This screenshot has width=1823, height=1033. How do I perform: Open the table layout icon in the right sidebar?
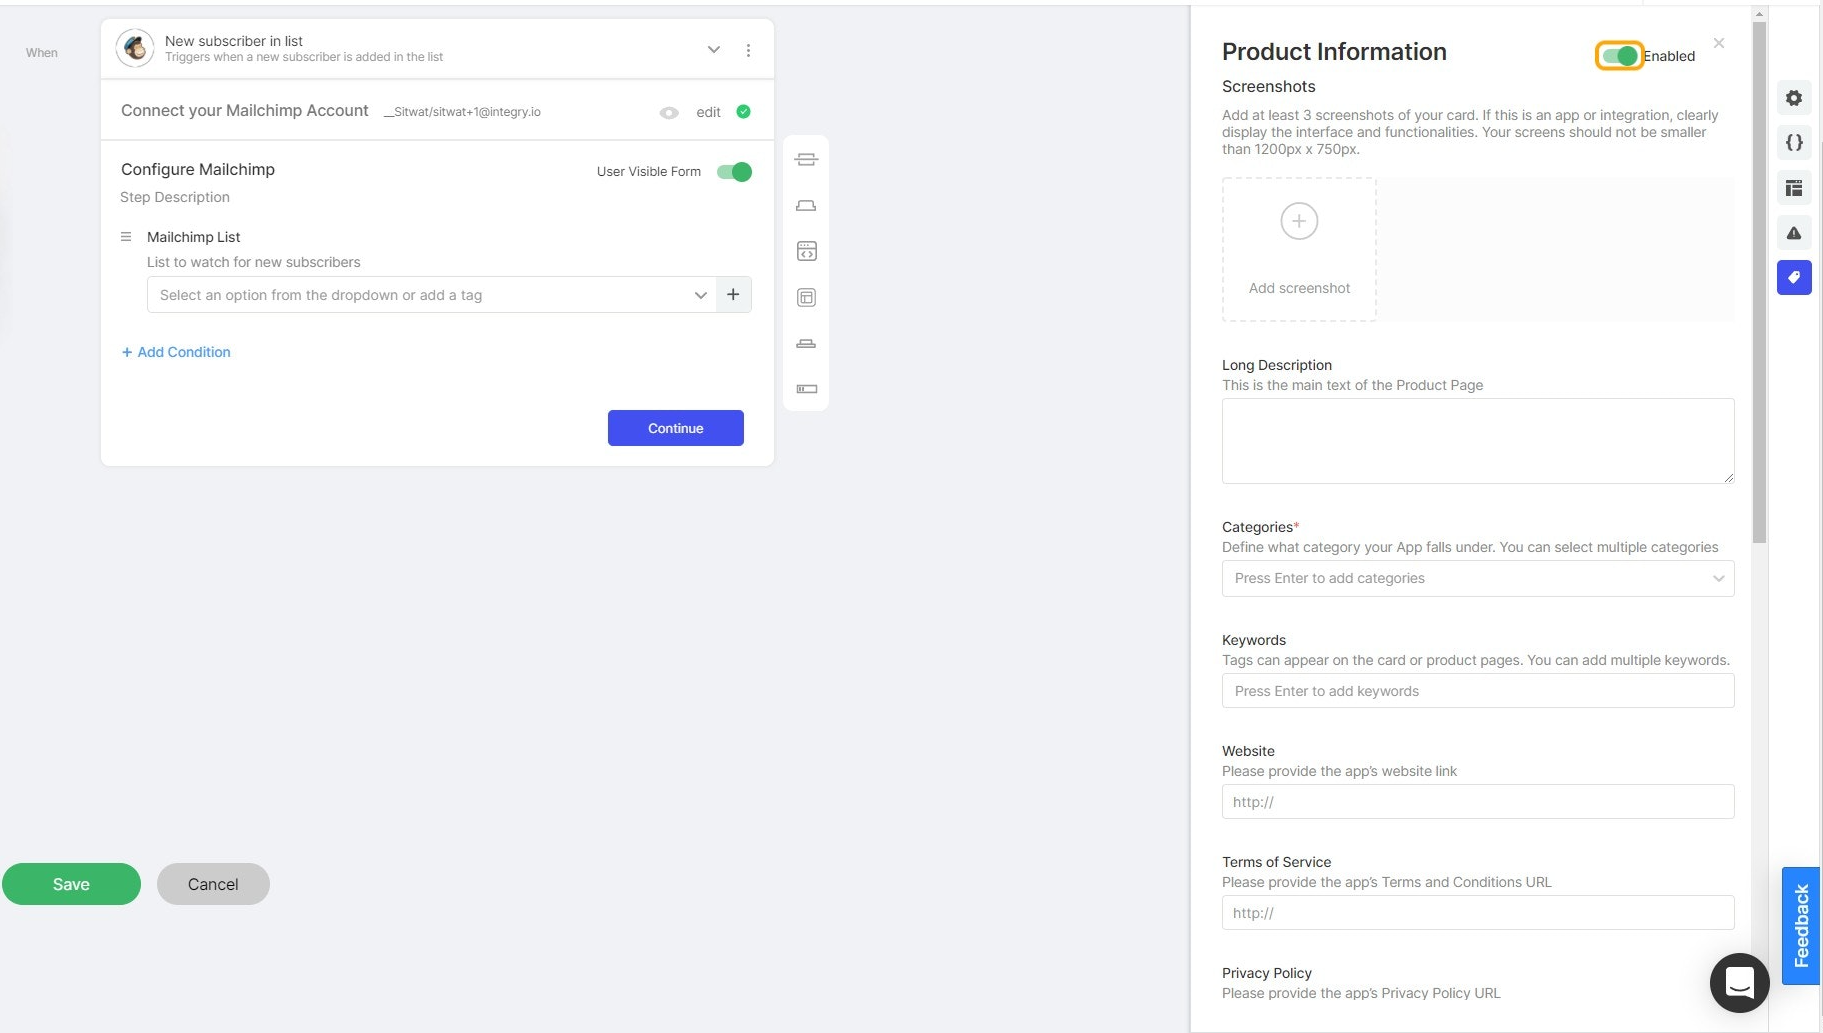pyautogui.click(x=1794, y=188)
